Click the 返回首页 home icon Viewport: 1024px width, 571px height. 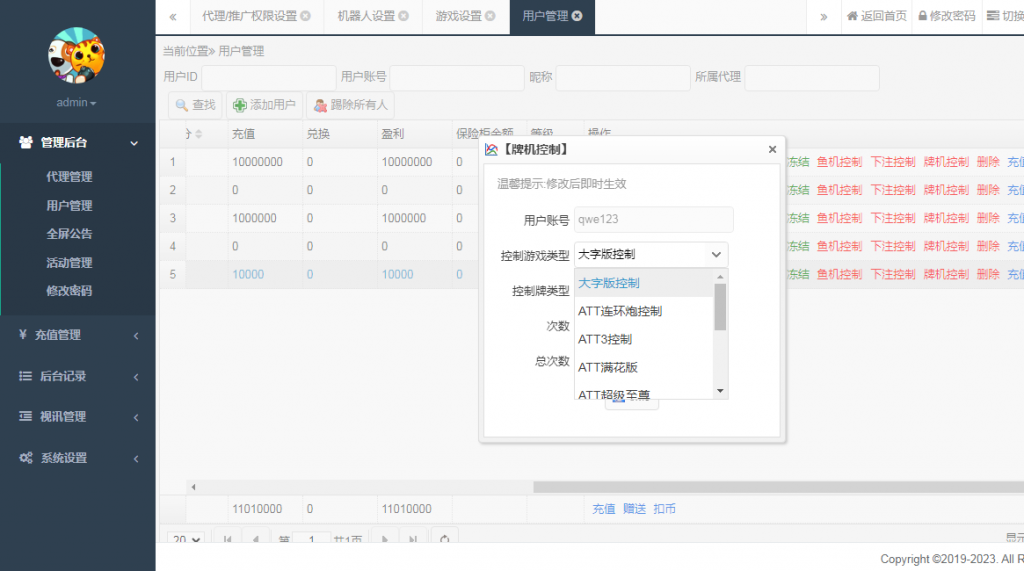tap(852, 16)
